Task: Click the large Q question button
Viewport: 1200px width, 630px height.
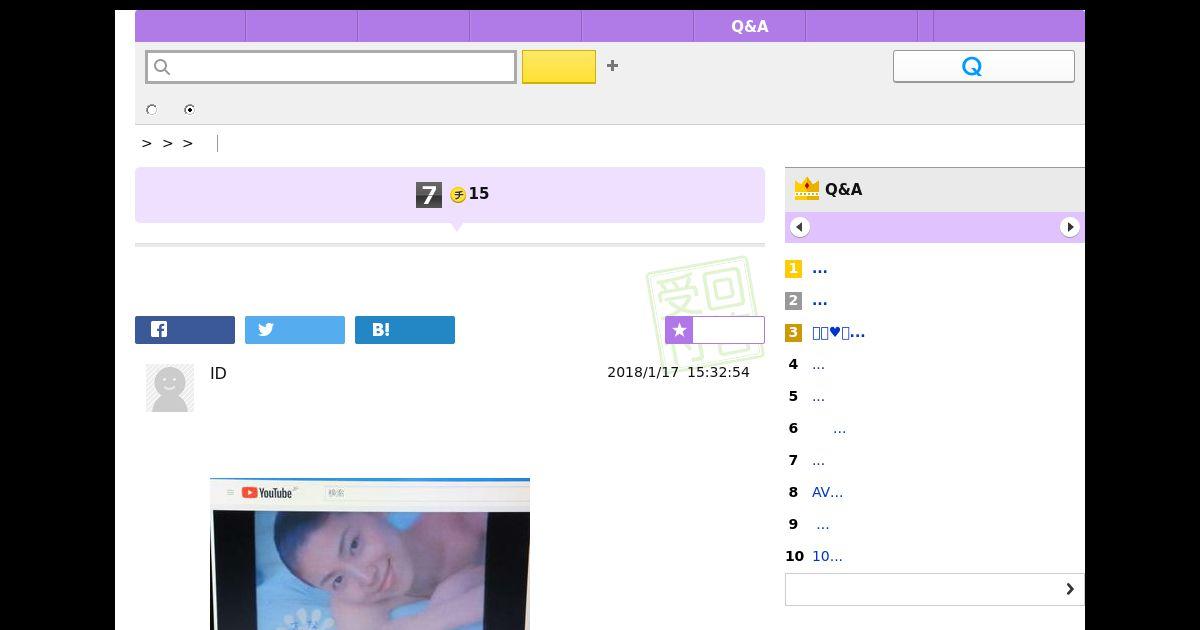Action: [x=984, y=66]
